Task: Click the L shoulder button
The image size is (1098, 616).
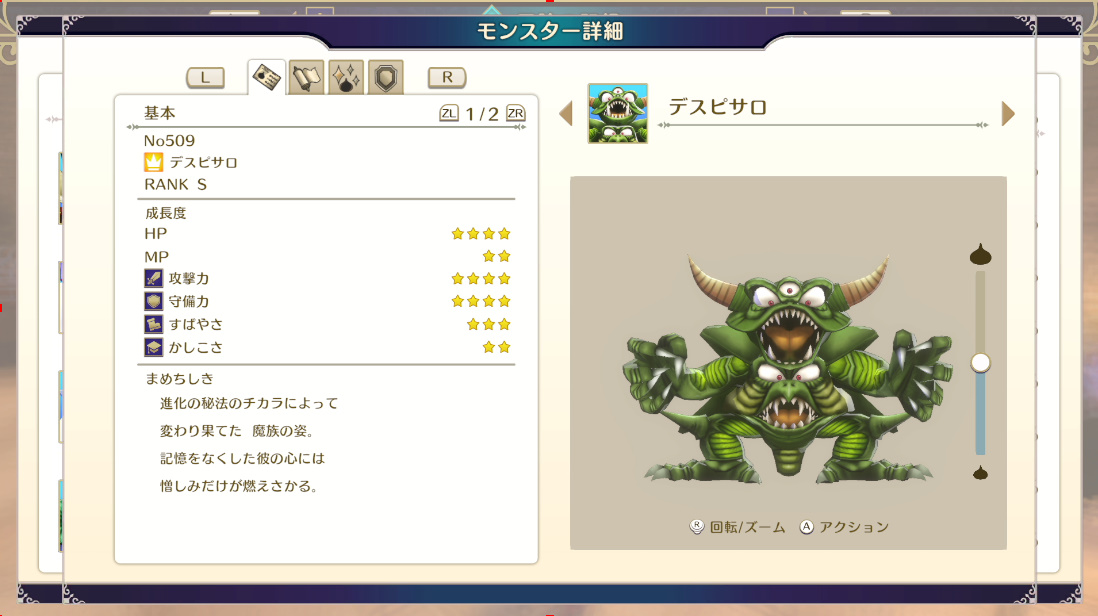Action: coord(205,78)
